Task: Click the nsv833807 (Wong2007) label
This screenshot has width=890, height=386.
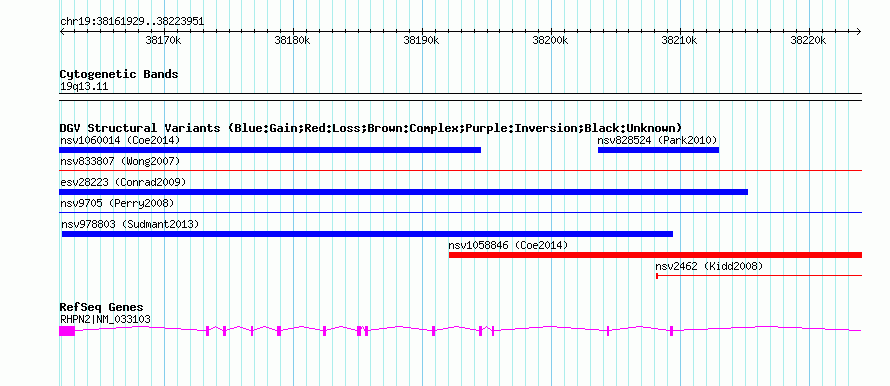Action: click(120, 162)
